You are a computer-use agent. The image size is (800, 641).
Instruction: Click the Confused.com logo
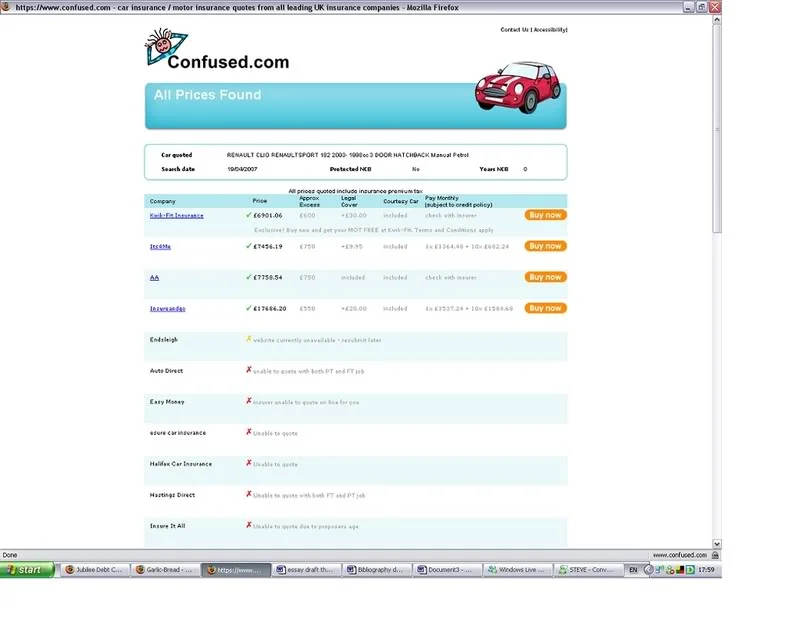pos(217,50)
